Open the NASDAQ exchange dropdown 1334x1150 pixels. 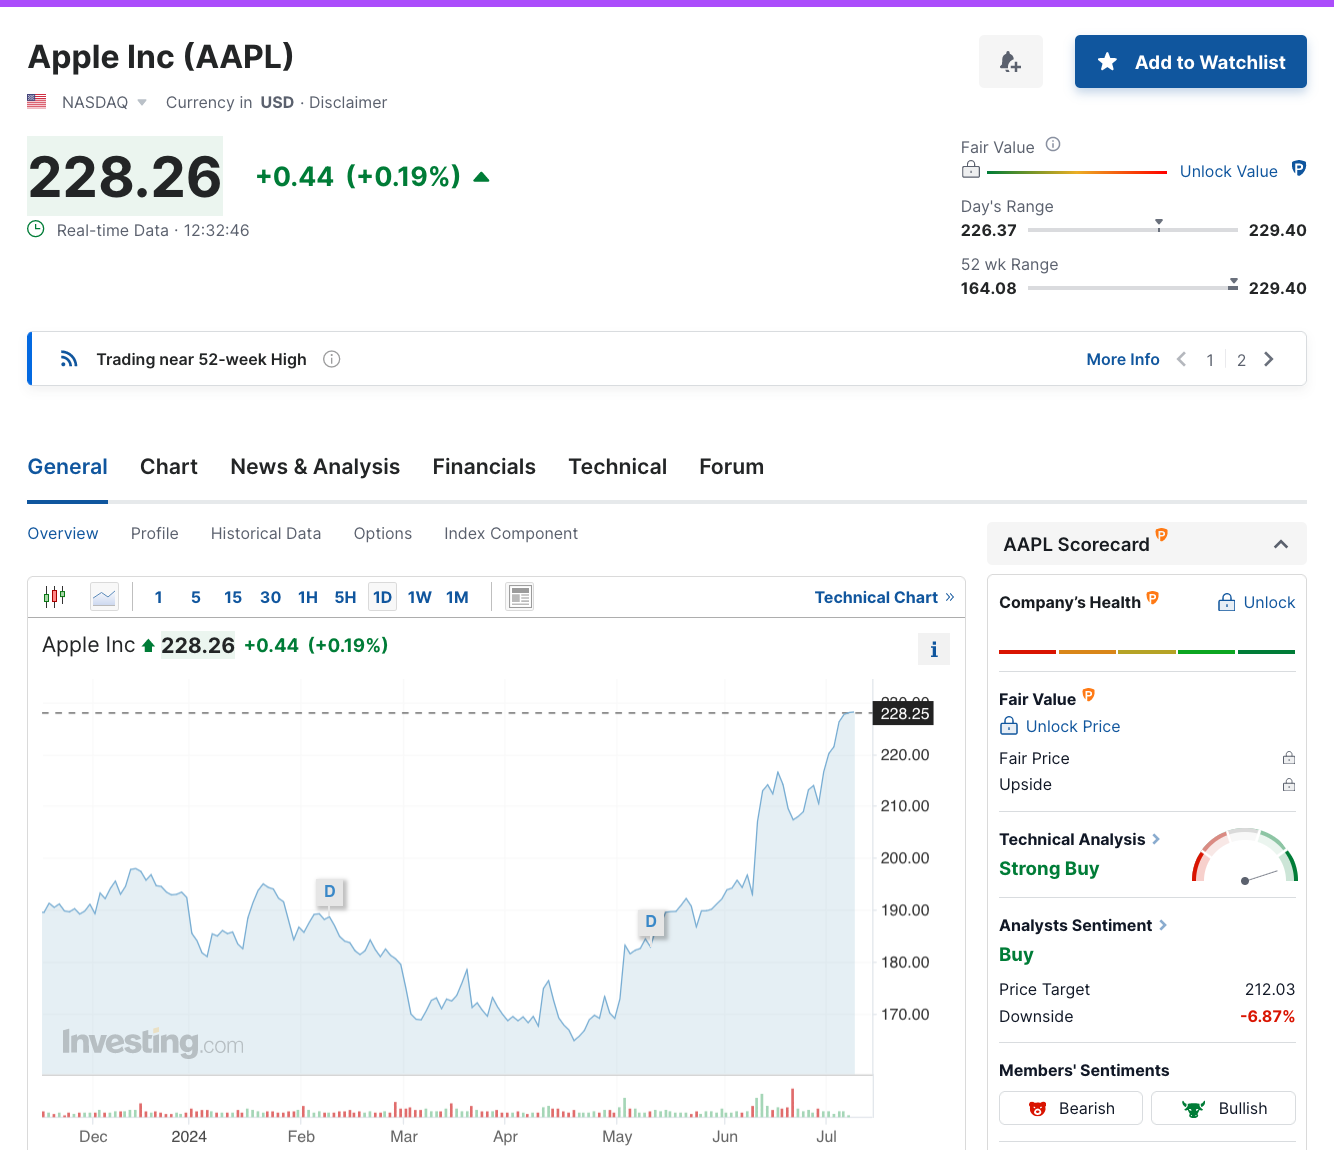pos(104,102)
